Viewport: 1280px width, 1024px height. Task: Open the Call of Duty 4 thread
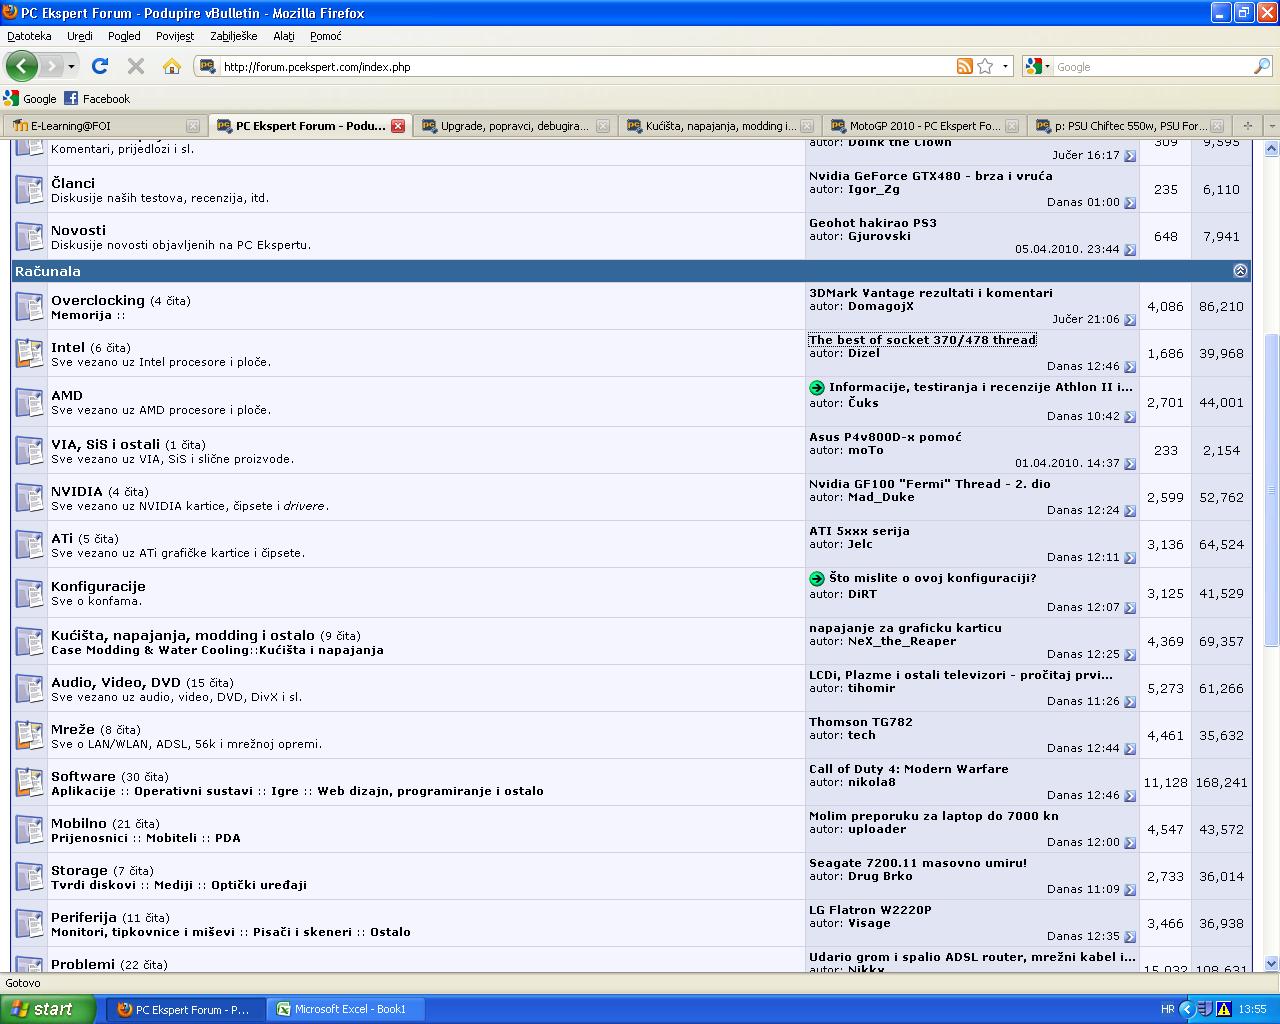coord(908,769)
